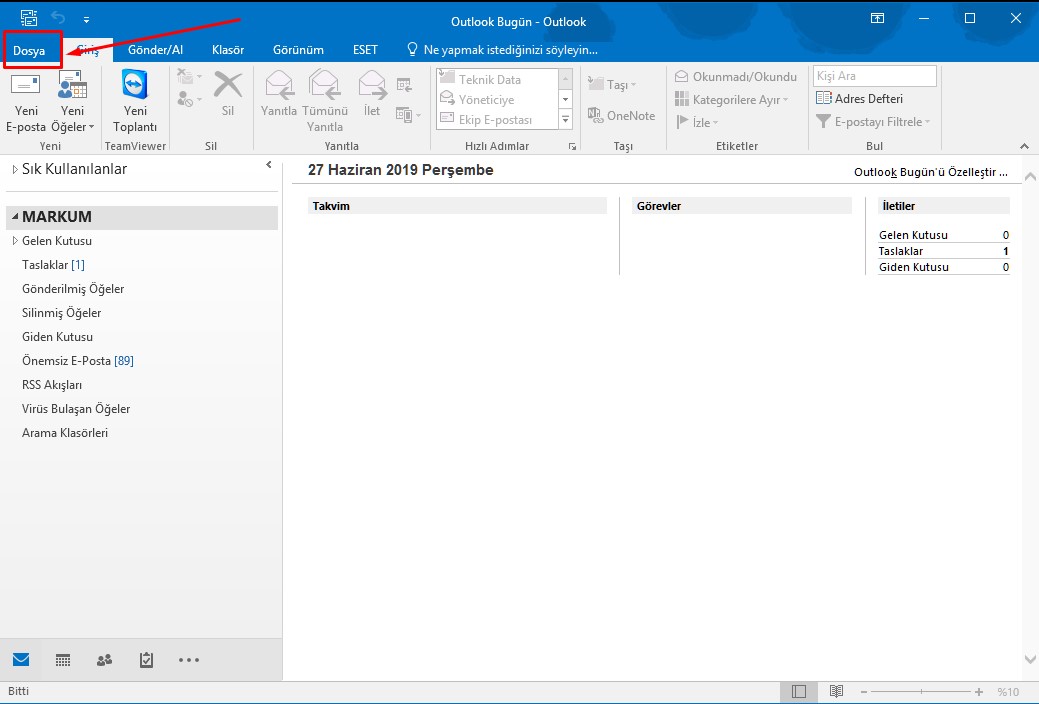Click the Ne yapmak istediğinizi söyleyin box
This screenshot has height=704, width=1039.
tap(502, 50)
